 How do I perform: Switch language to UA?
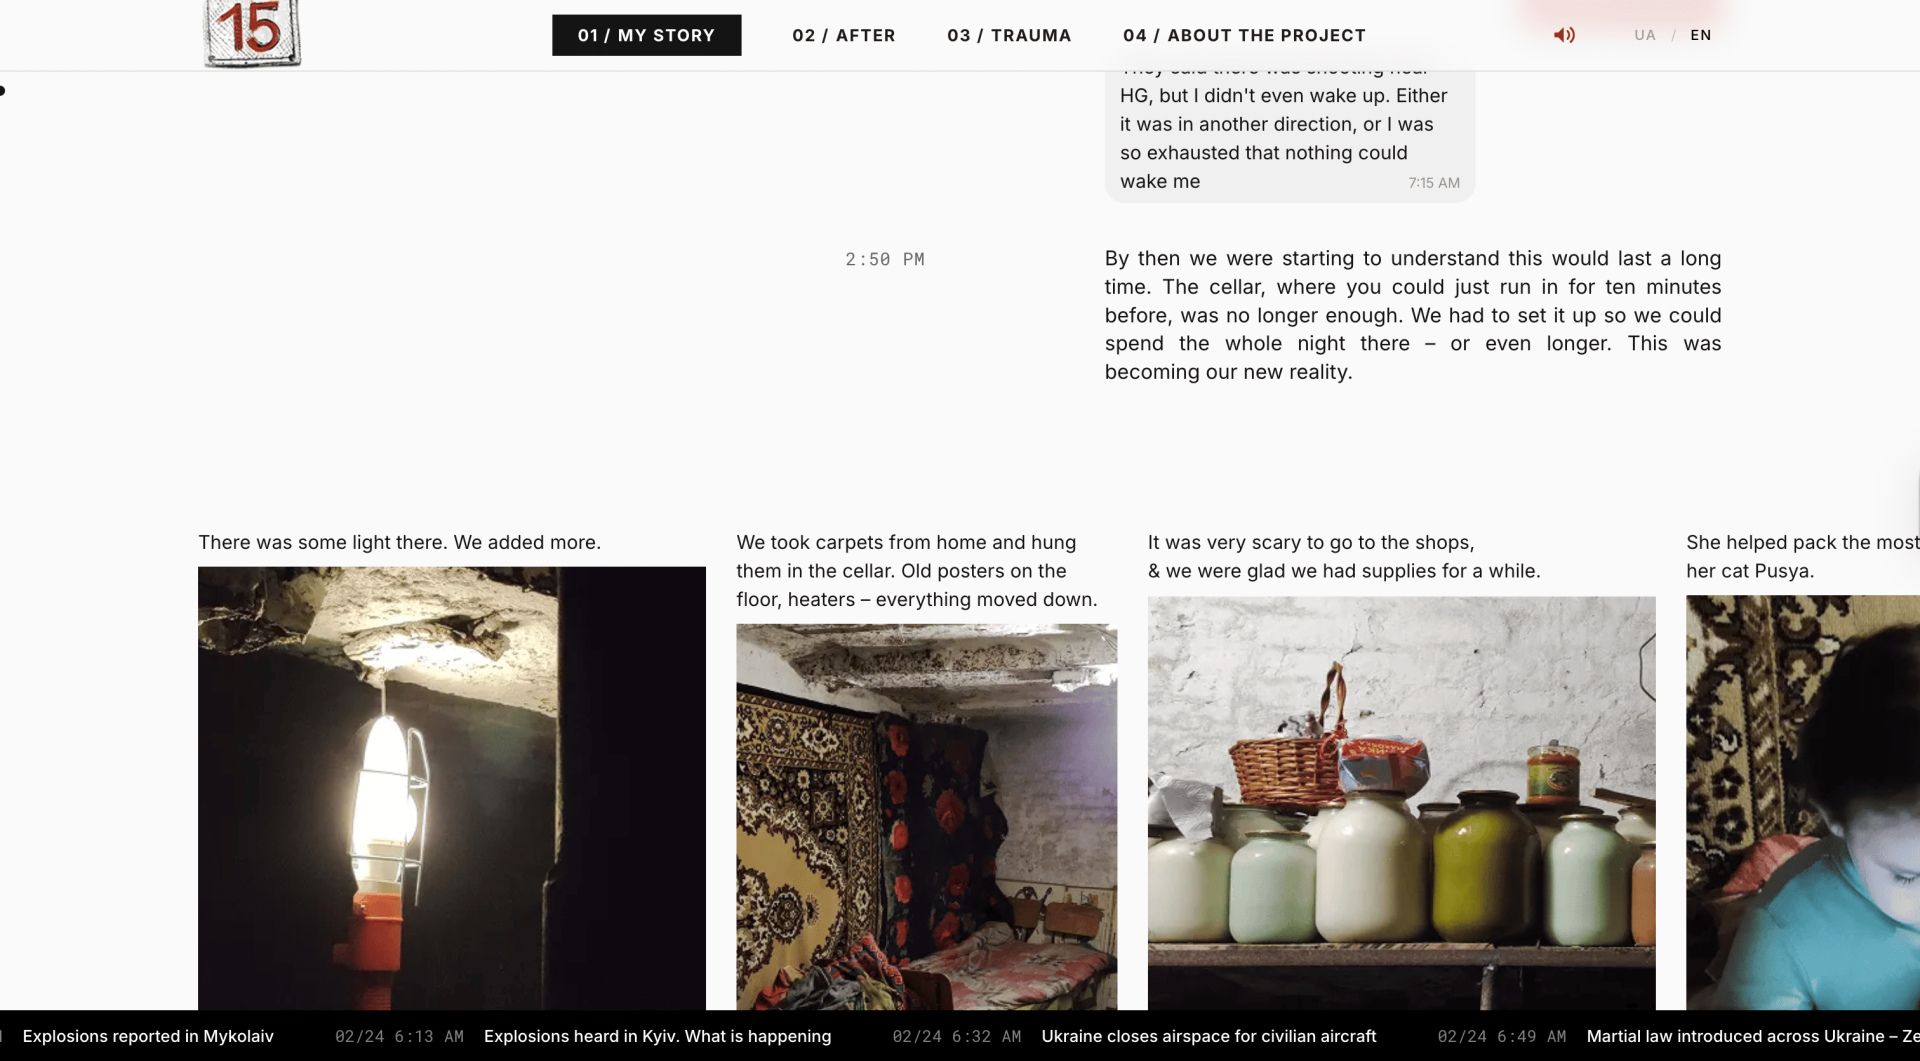[x=1644, y=35]
